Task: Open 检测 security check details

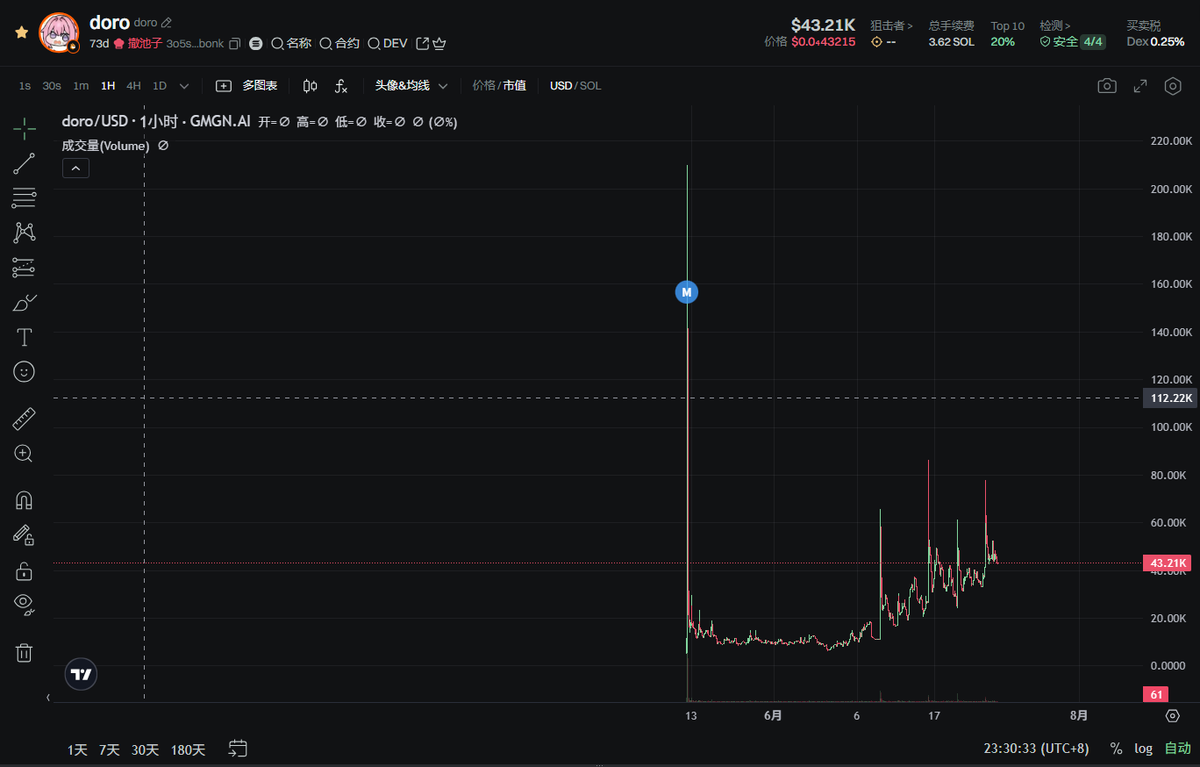Action: pyautogui.click(x=1055, y=26)
